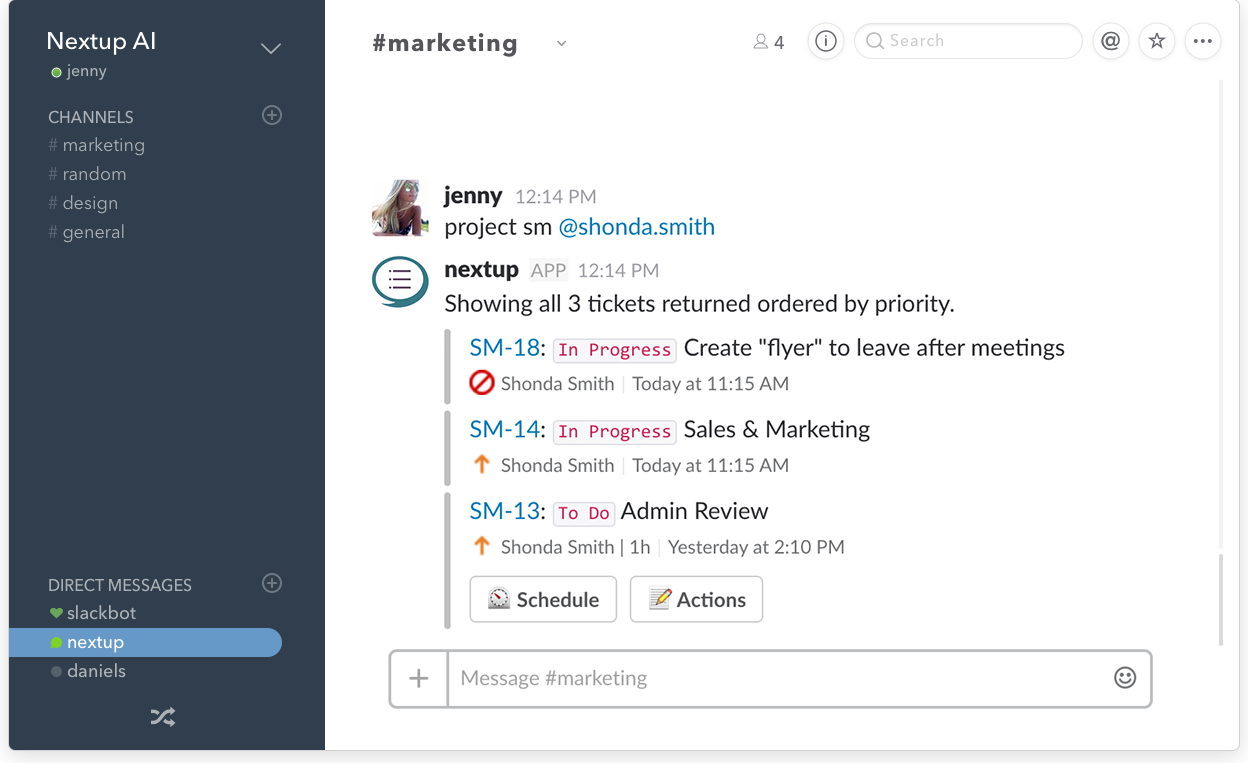Click jenny's profile avatar thumbnail
This screenshot has height=768, width=1248.
(401, 208)
